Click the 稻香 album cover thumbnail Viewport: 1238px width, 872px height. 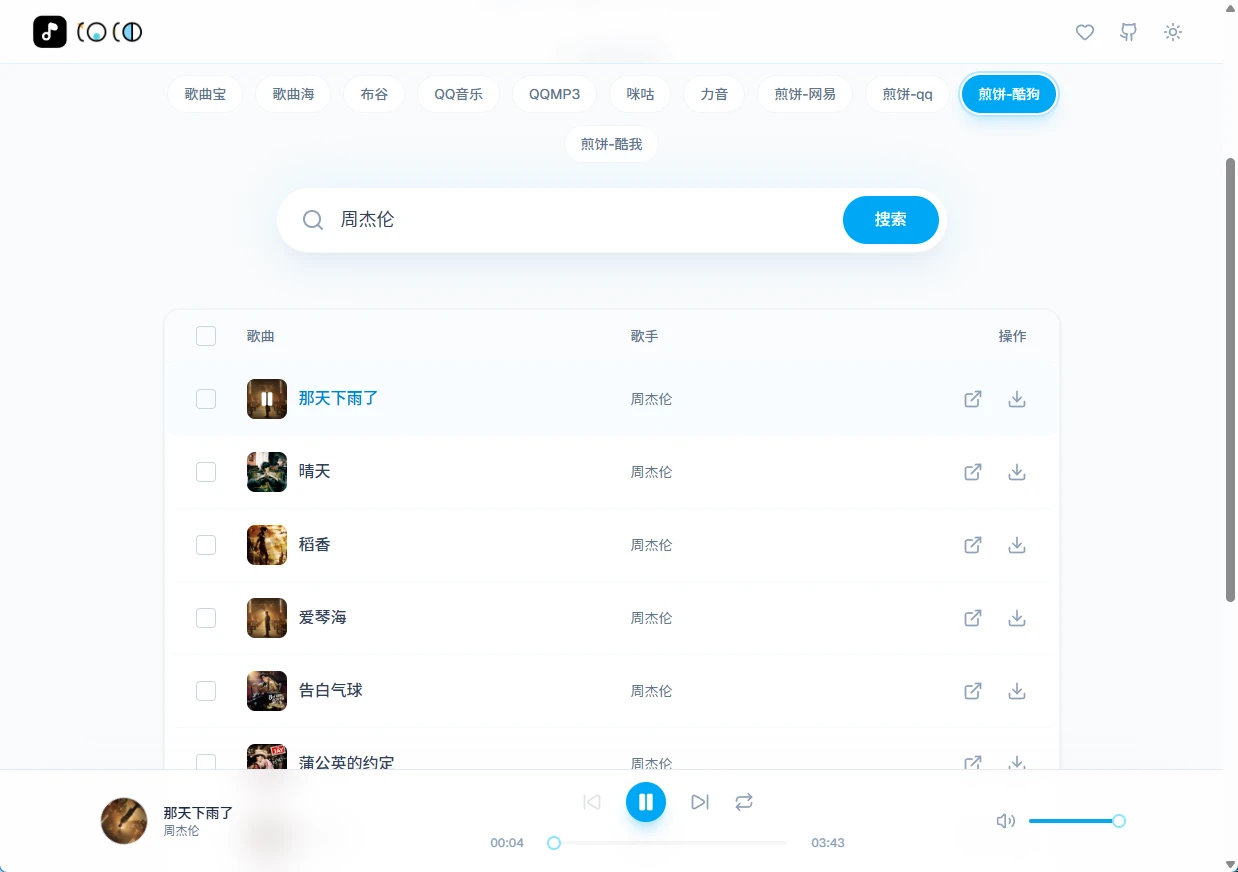click(x=267, y=545)
